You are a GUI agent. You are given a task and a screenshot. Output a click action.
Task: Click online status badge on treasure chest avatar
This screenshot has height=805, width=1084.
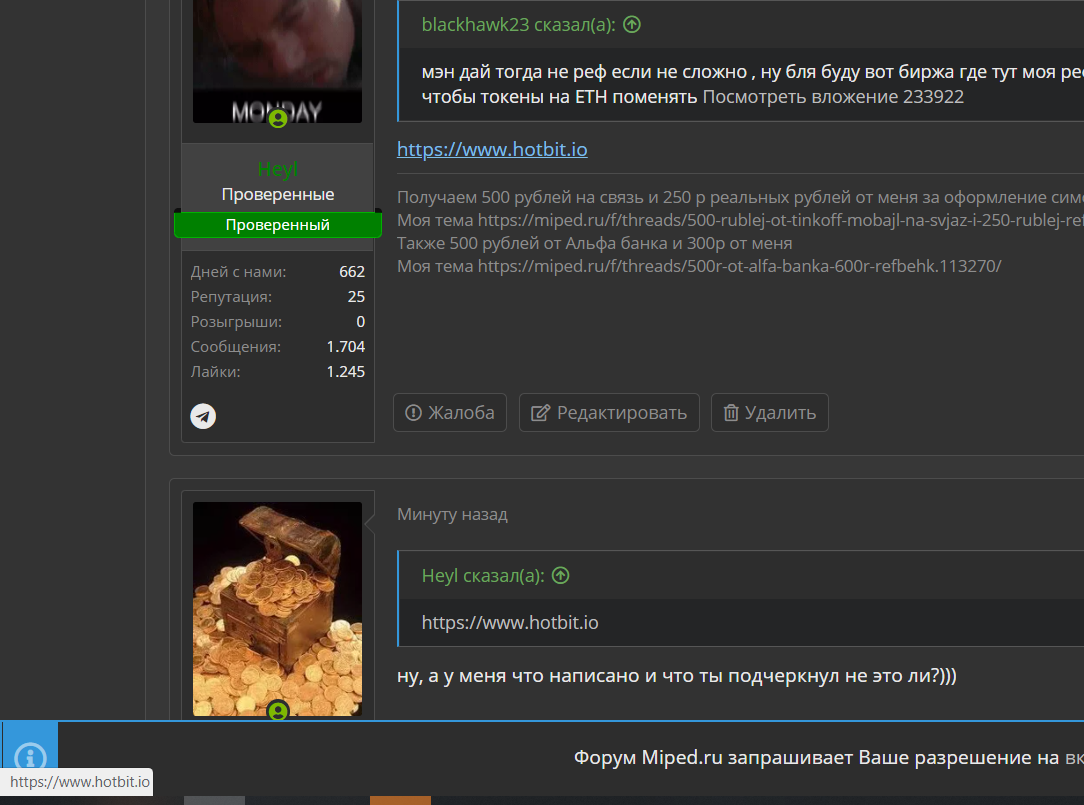click(x=278, y=711)
